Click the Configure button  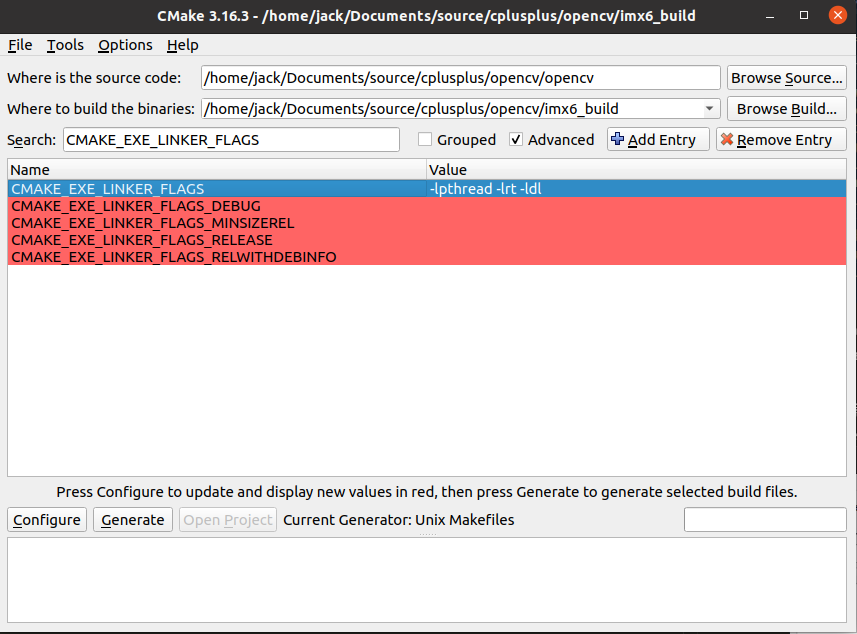pos(47,520)
